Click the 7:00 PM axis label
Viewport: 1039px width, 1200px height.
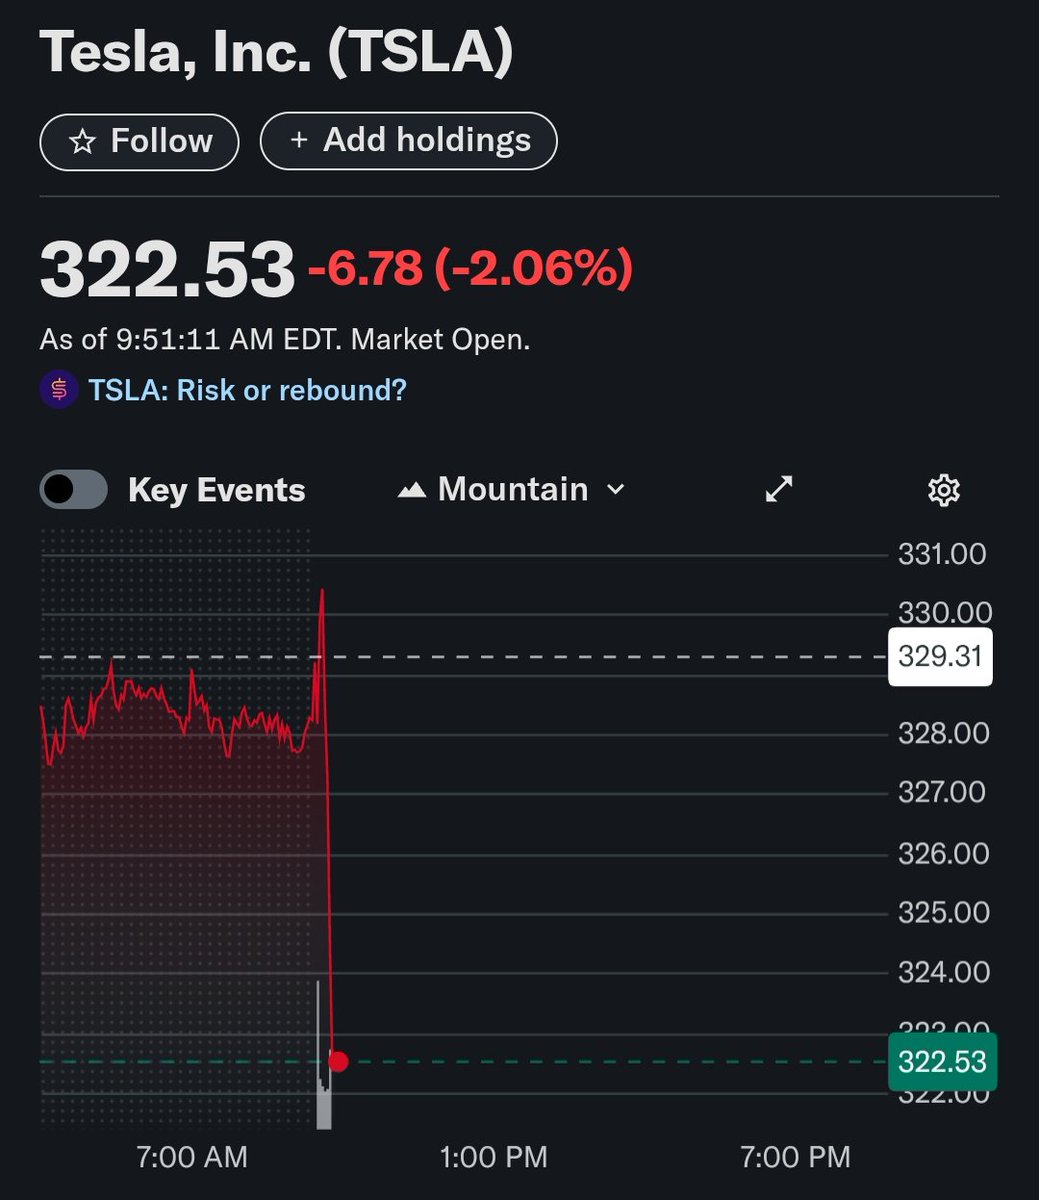pyautogui.click(x=795, y=1157)
